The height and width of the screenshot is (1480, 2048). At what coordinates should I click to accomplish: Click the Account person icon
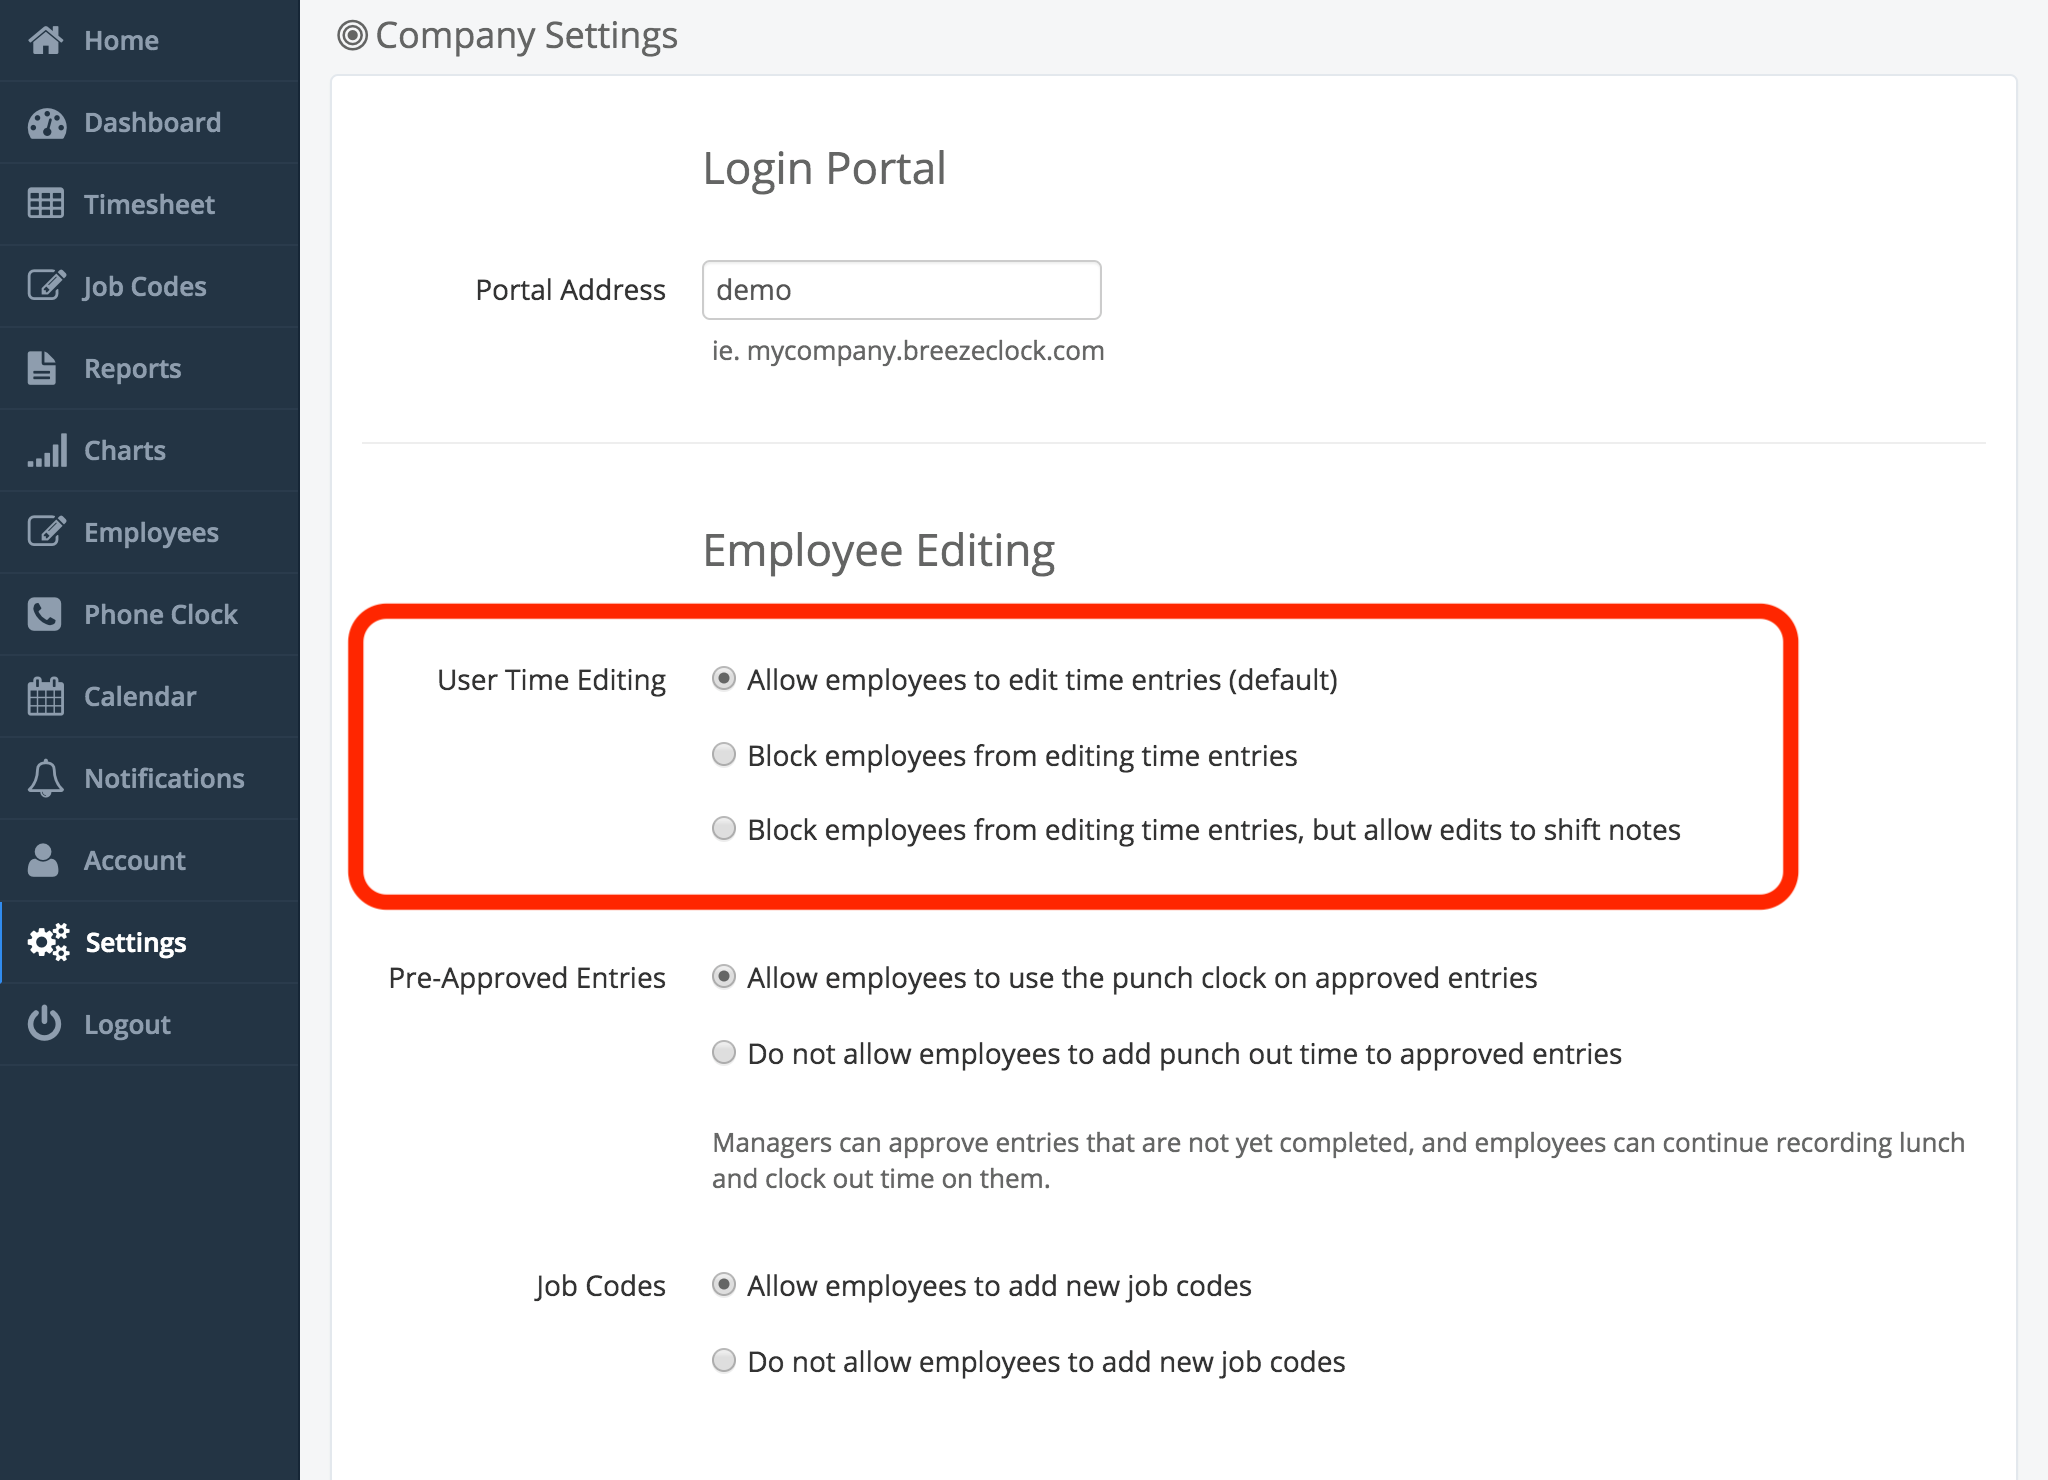click(x=43, y=860)
